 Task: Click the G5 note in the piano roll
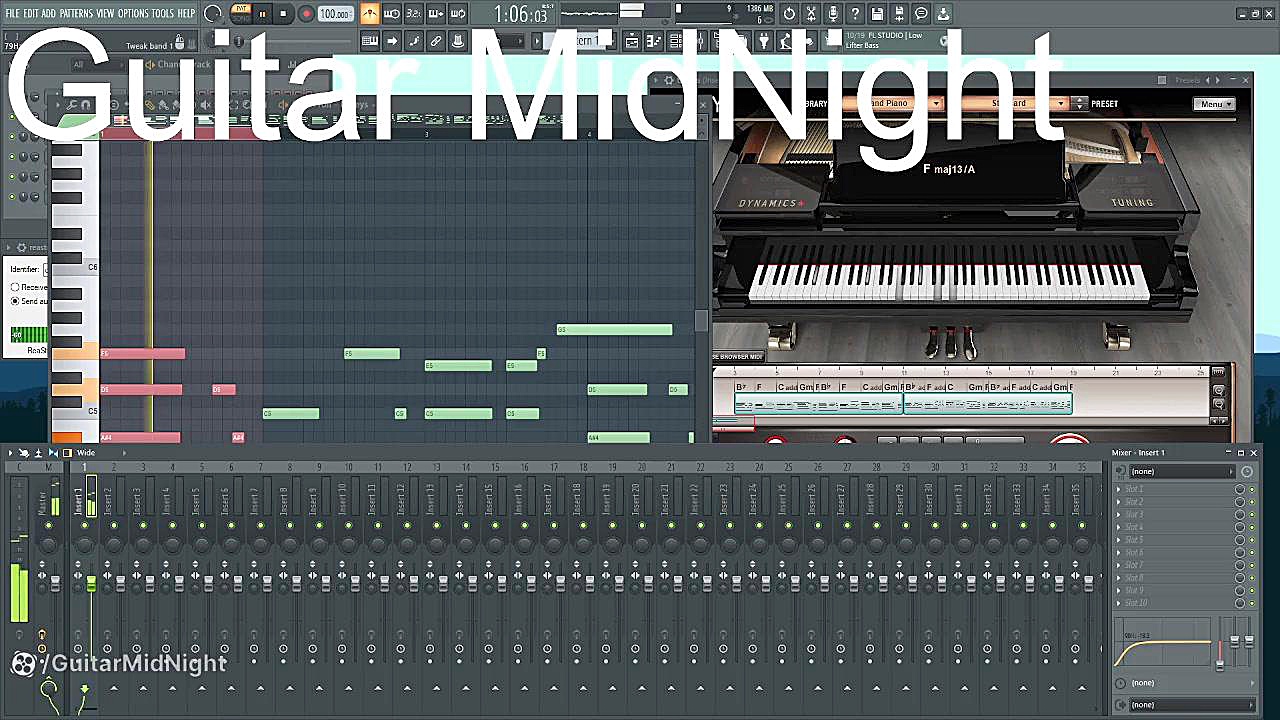tap(614, 330)
